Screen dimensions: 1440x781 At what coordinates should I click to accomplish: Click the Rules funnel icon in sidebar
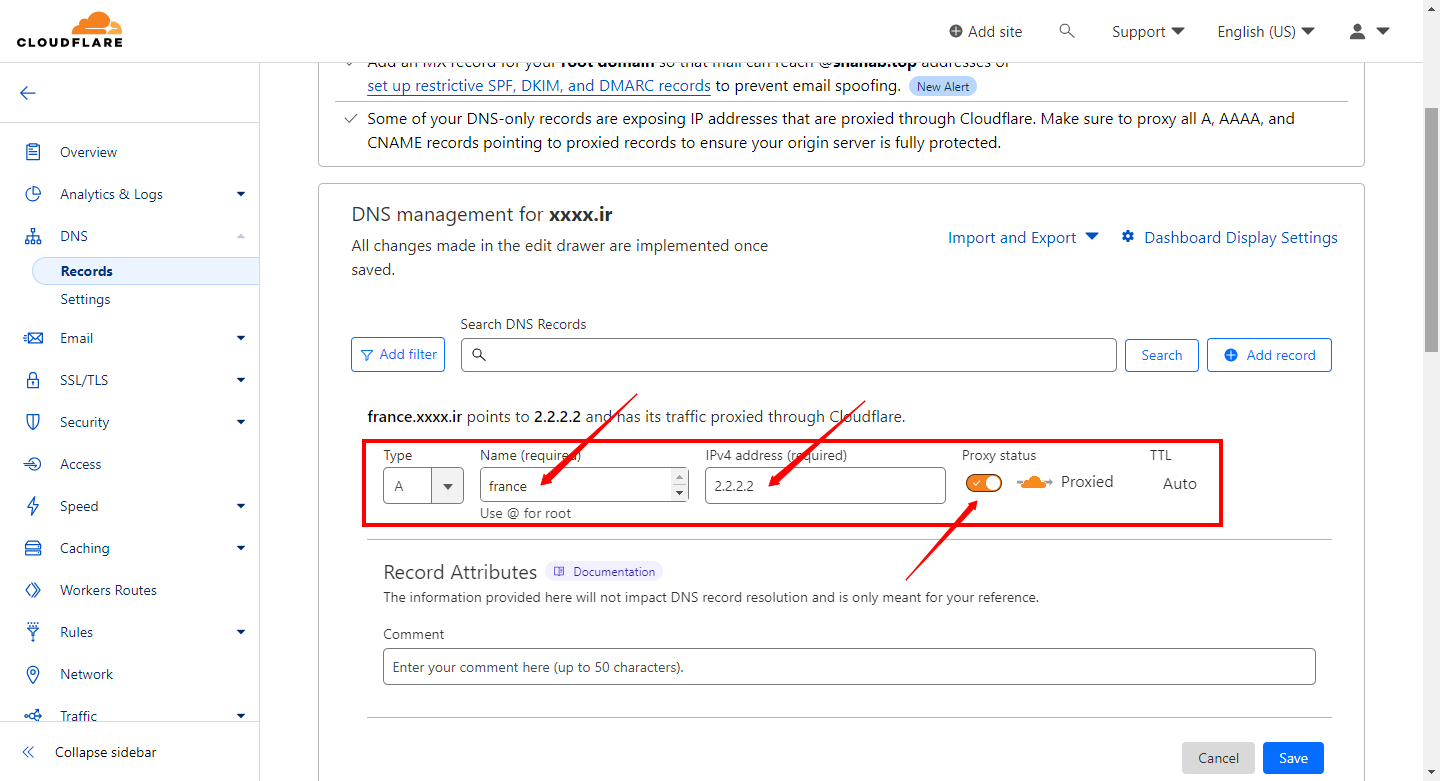tap(33, 632)
